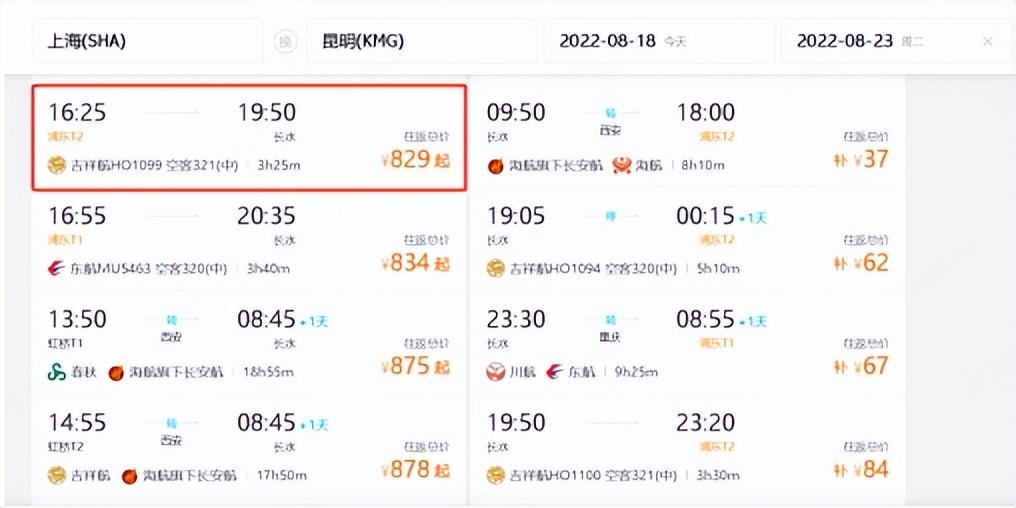
Task: Click the Juneyao logo beside HO1099
Action: [x=57, y=164]
